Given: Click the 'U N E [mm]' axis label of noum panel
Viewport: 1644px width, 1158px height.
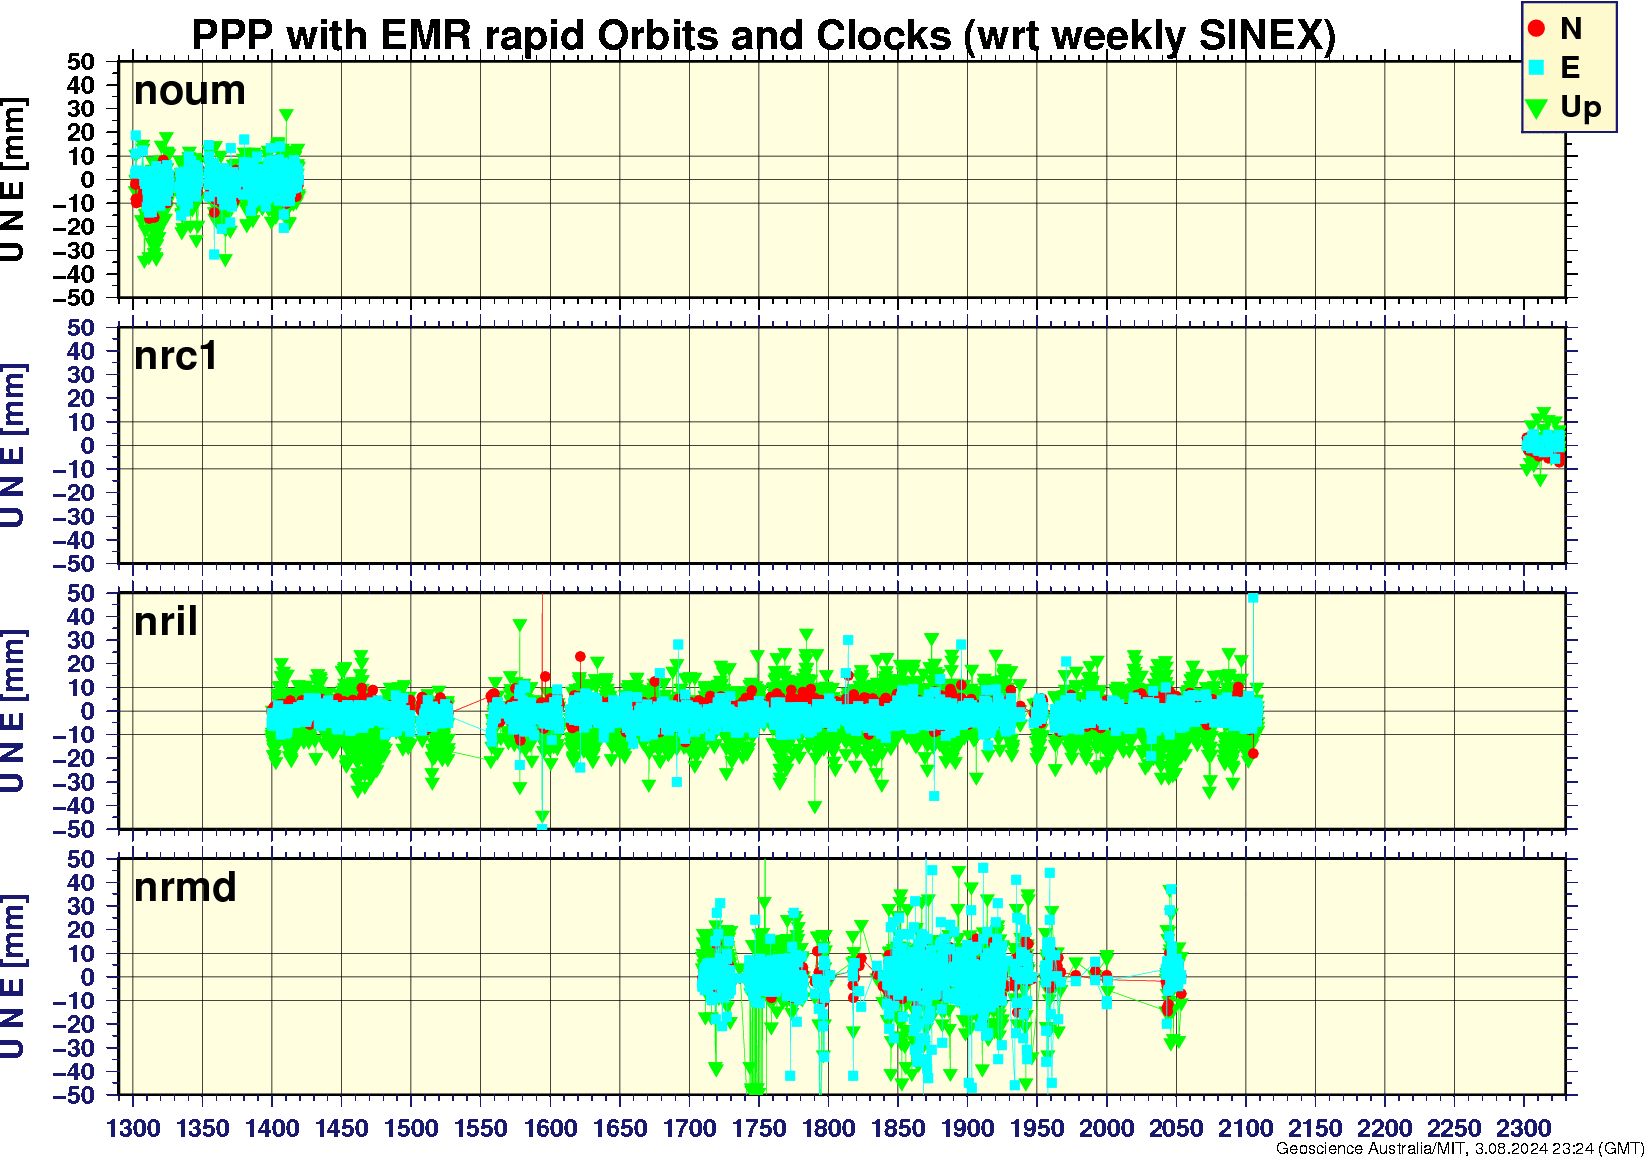Looking at the screenshot, I should click(x=13, y=180).
